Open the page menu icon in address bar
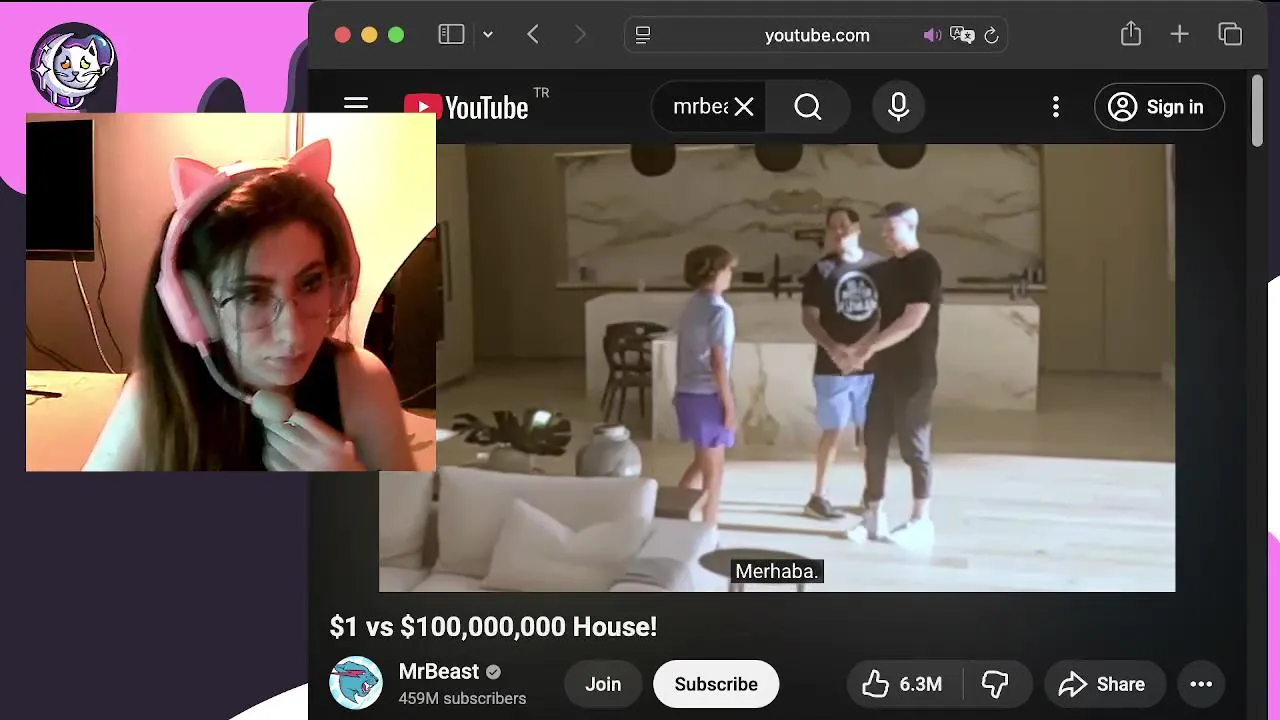The width and height of the screenshot is (1280, 720). pos(643,35)
